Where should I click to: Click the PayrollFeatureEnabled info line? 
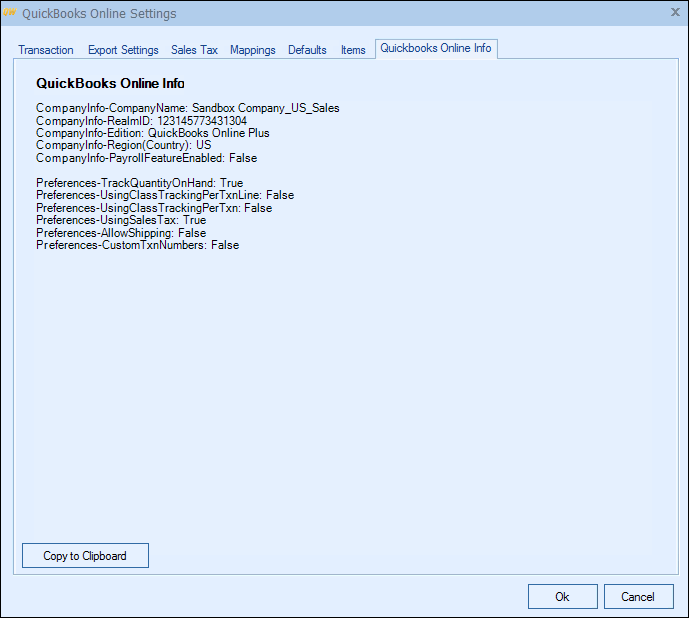coord(146,158)
